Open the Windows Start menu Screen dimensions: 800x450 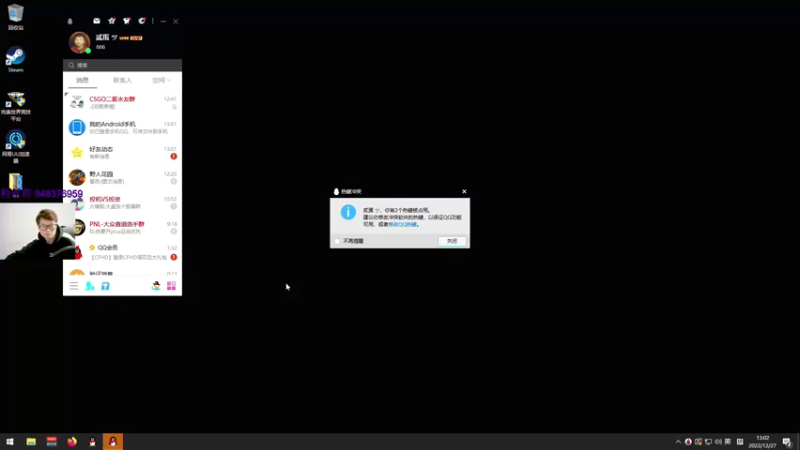tap(10, 441)
